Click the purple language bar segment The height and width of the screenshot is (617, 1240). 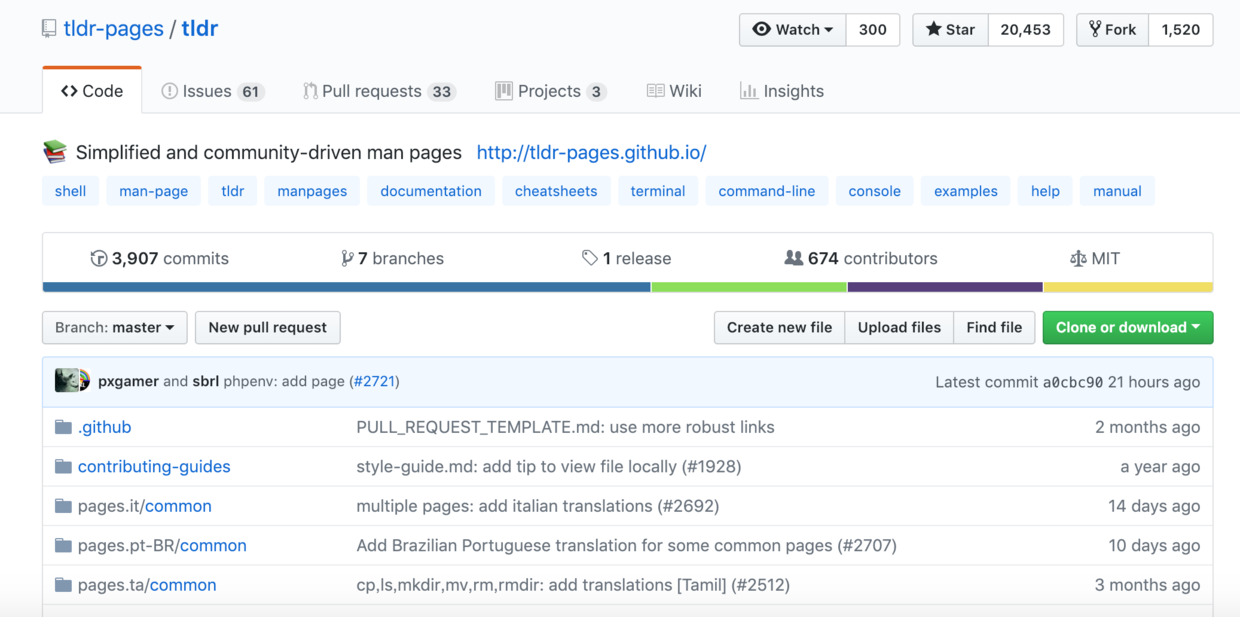[945, 287]
